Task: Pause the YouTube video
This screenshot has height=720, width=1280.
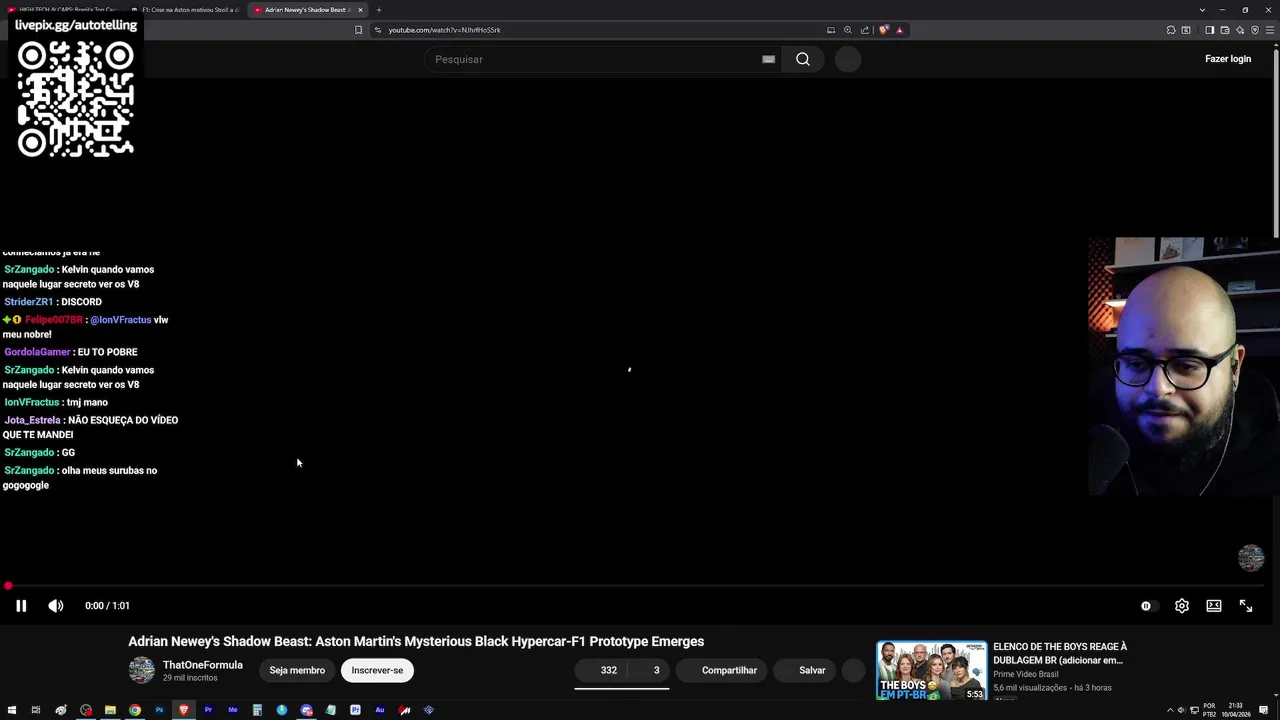Action: 21,606
